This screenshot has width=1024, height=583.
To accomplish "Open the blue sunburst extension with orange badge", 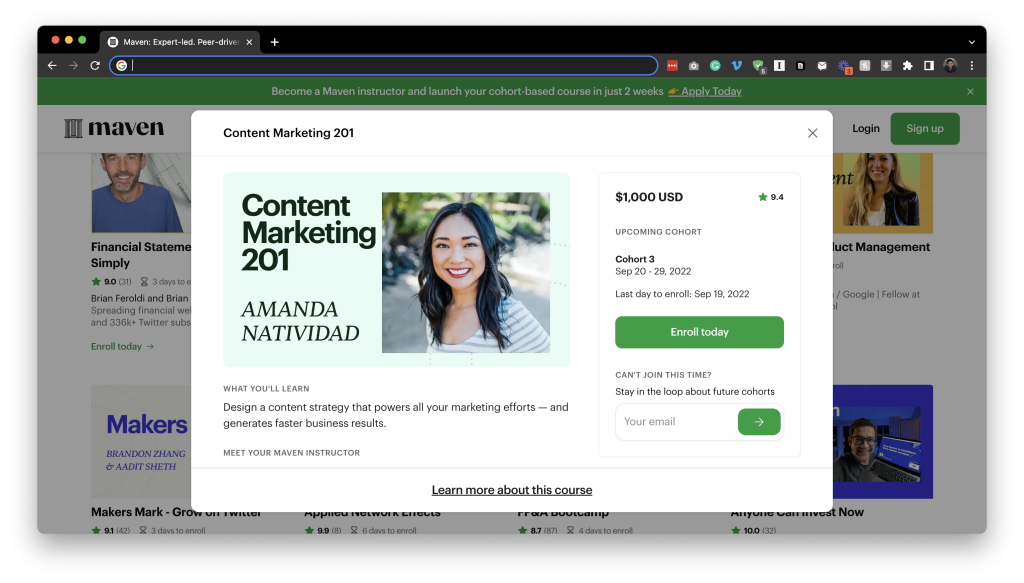I will [x=844, y=66].
